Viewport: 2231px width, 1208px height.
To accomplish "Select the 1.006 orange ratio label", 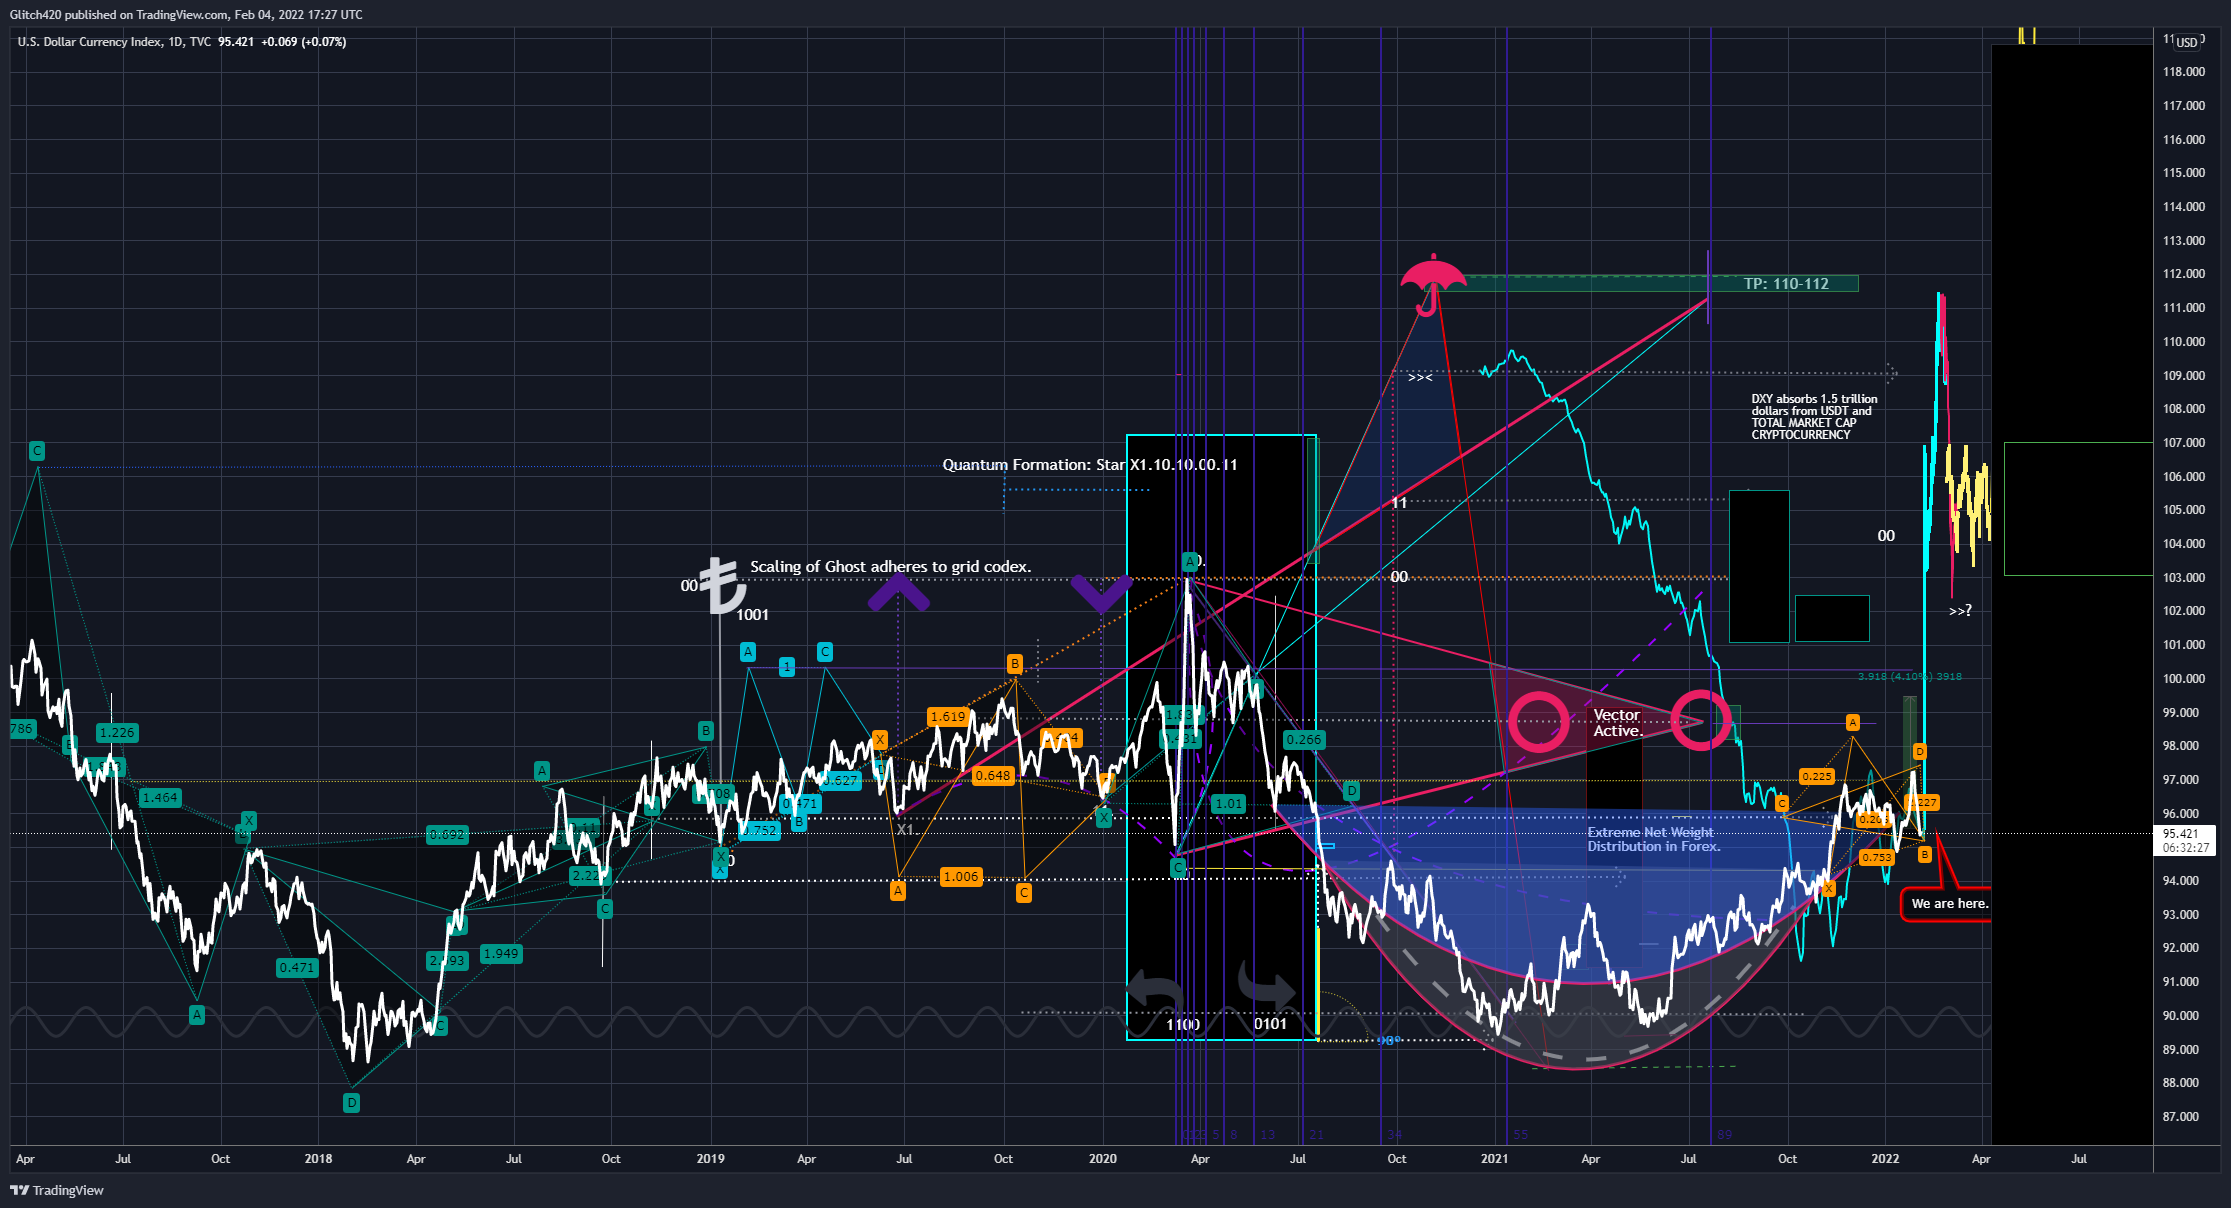I will click(961, 877).
